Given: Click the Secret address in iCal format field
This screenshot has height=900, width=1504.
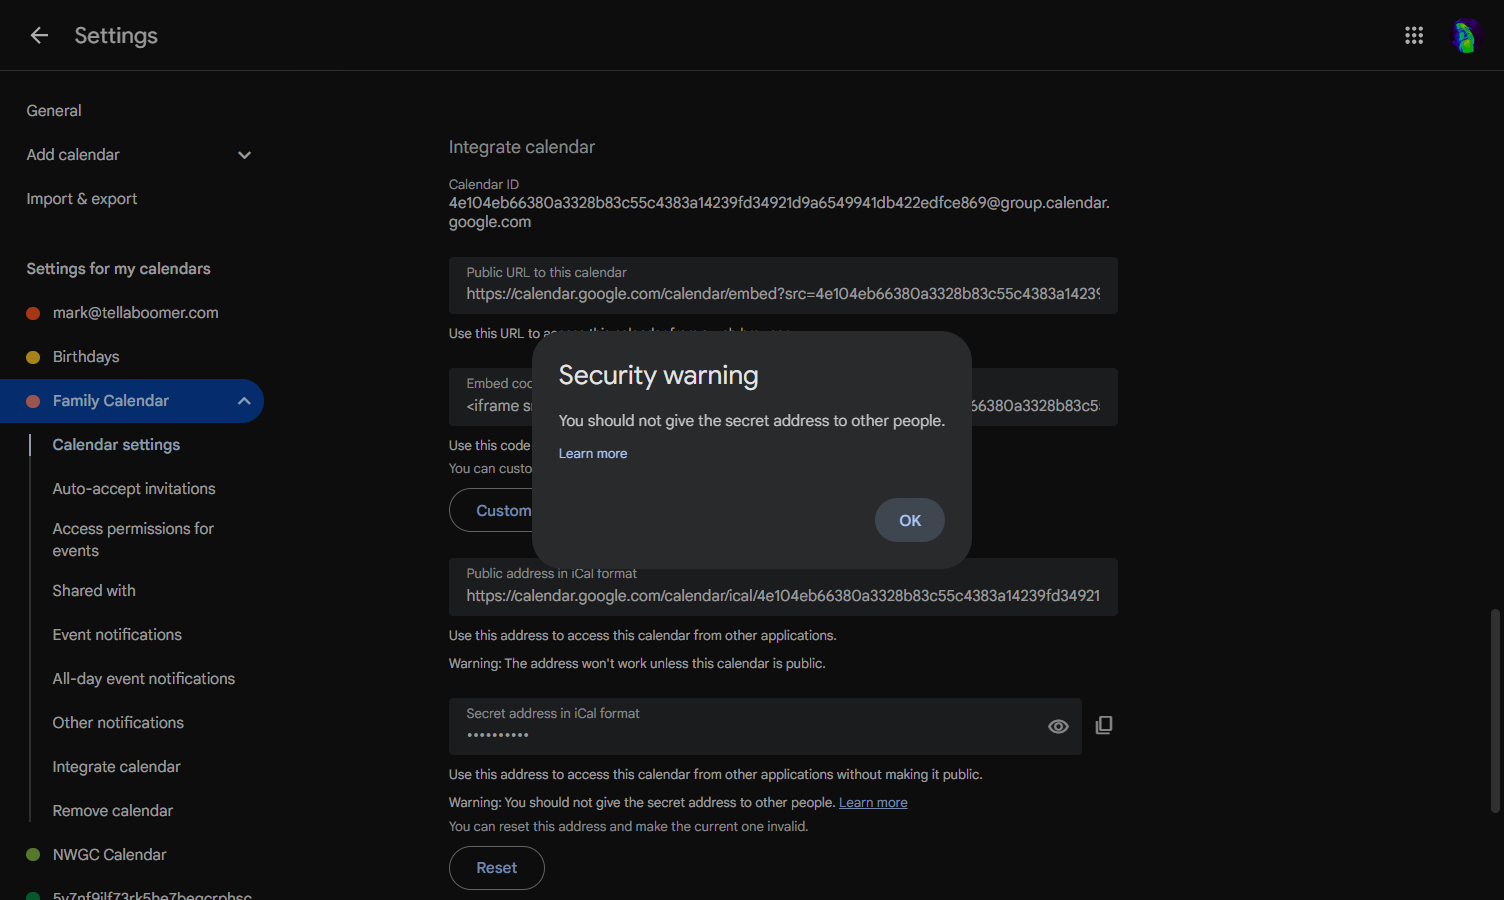Looking at the screenshot, I should pos(765,726).
